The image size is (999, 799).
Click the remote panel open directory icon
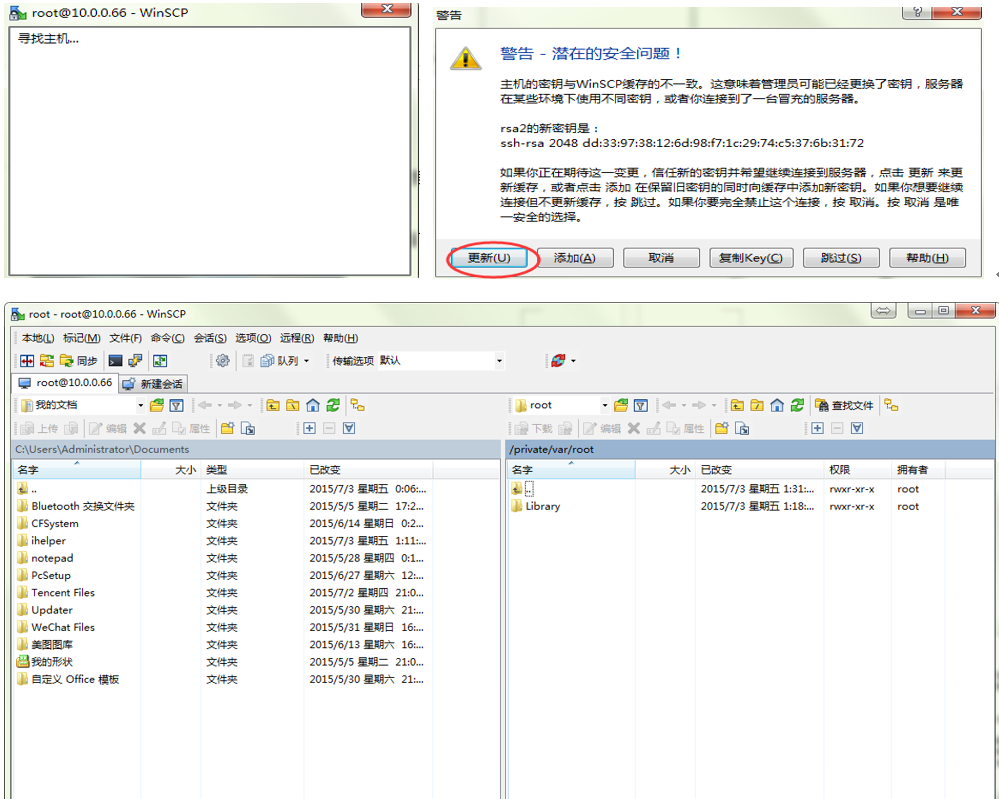click(621, 405)
